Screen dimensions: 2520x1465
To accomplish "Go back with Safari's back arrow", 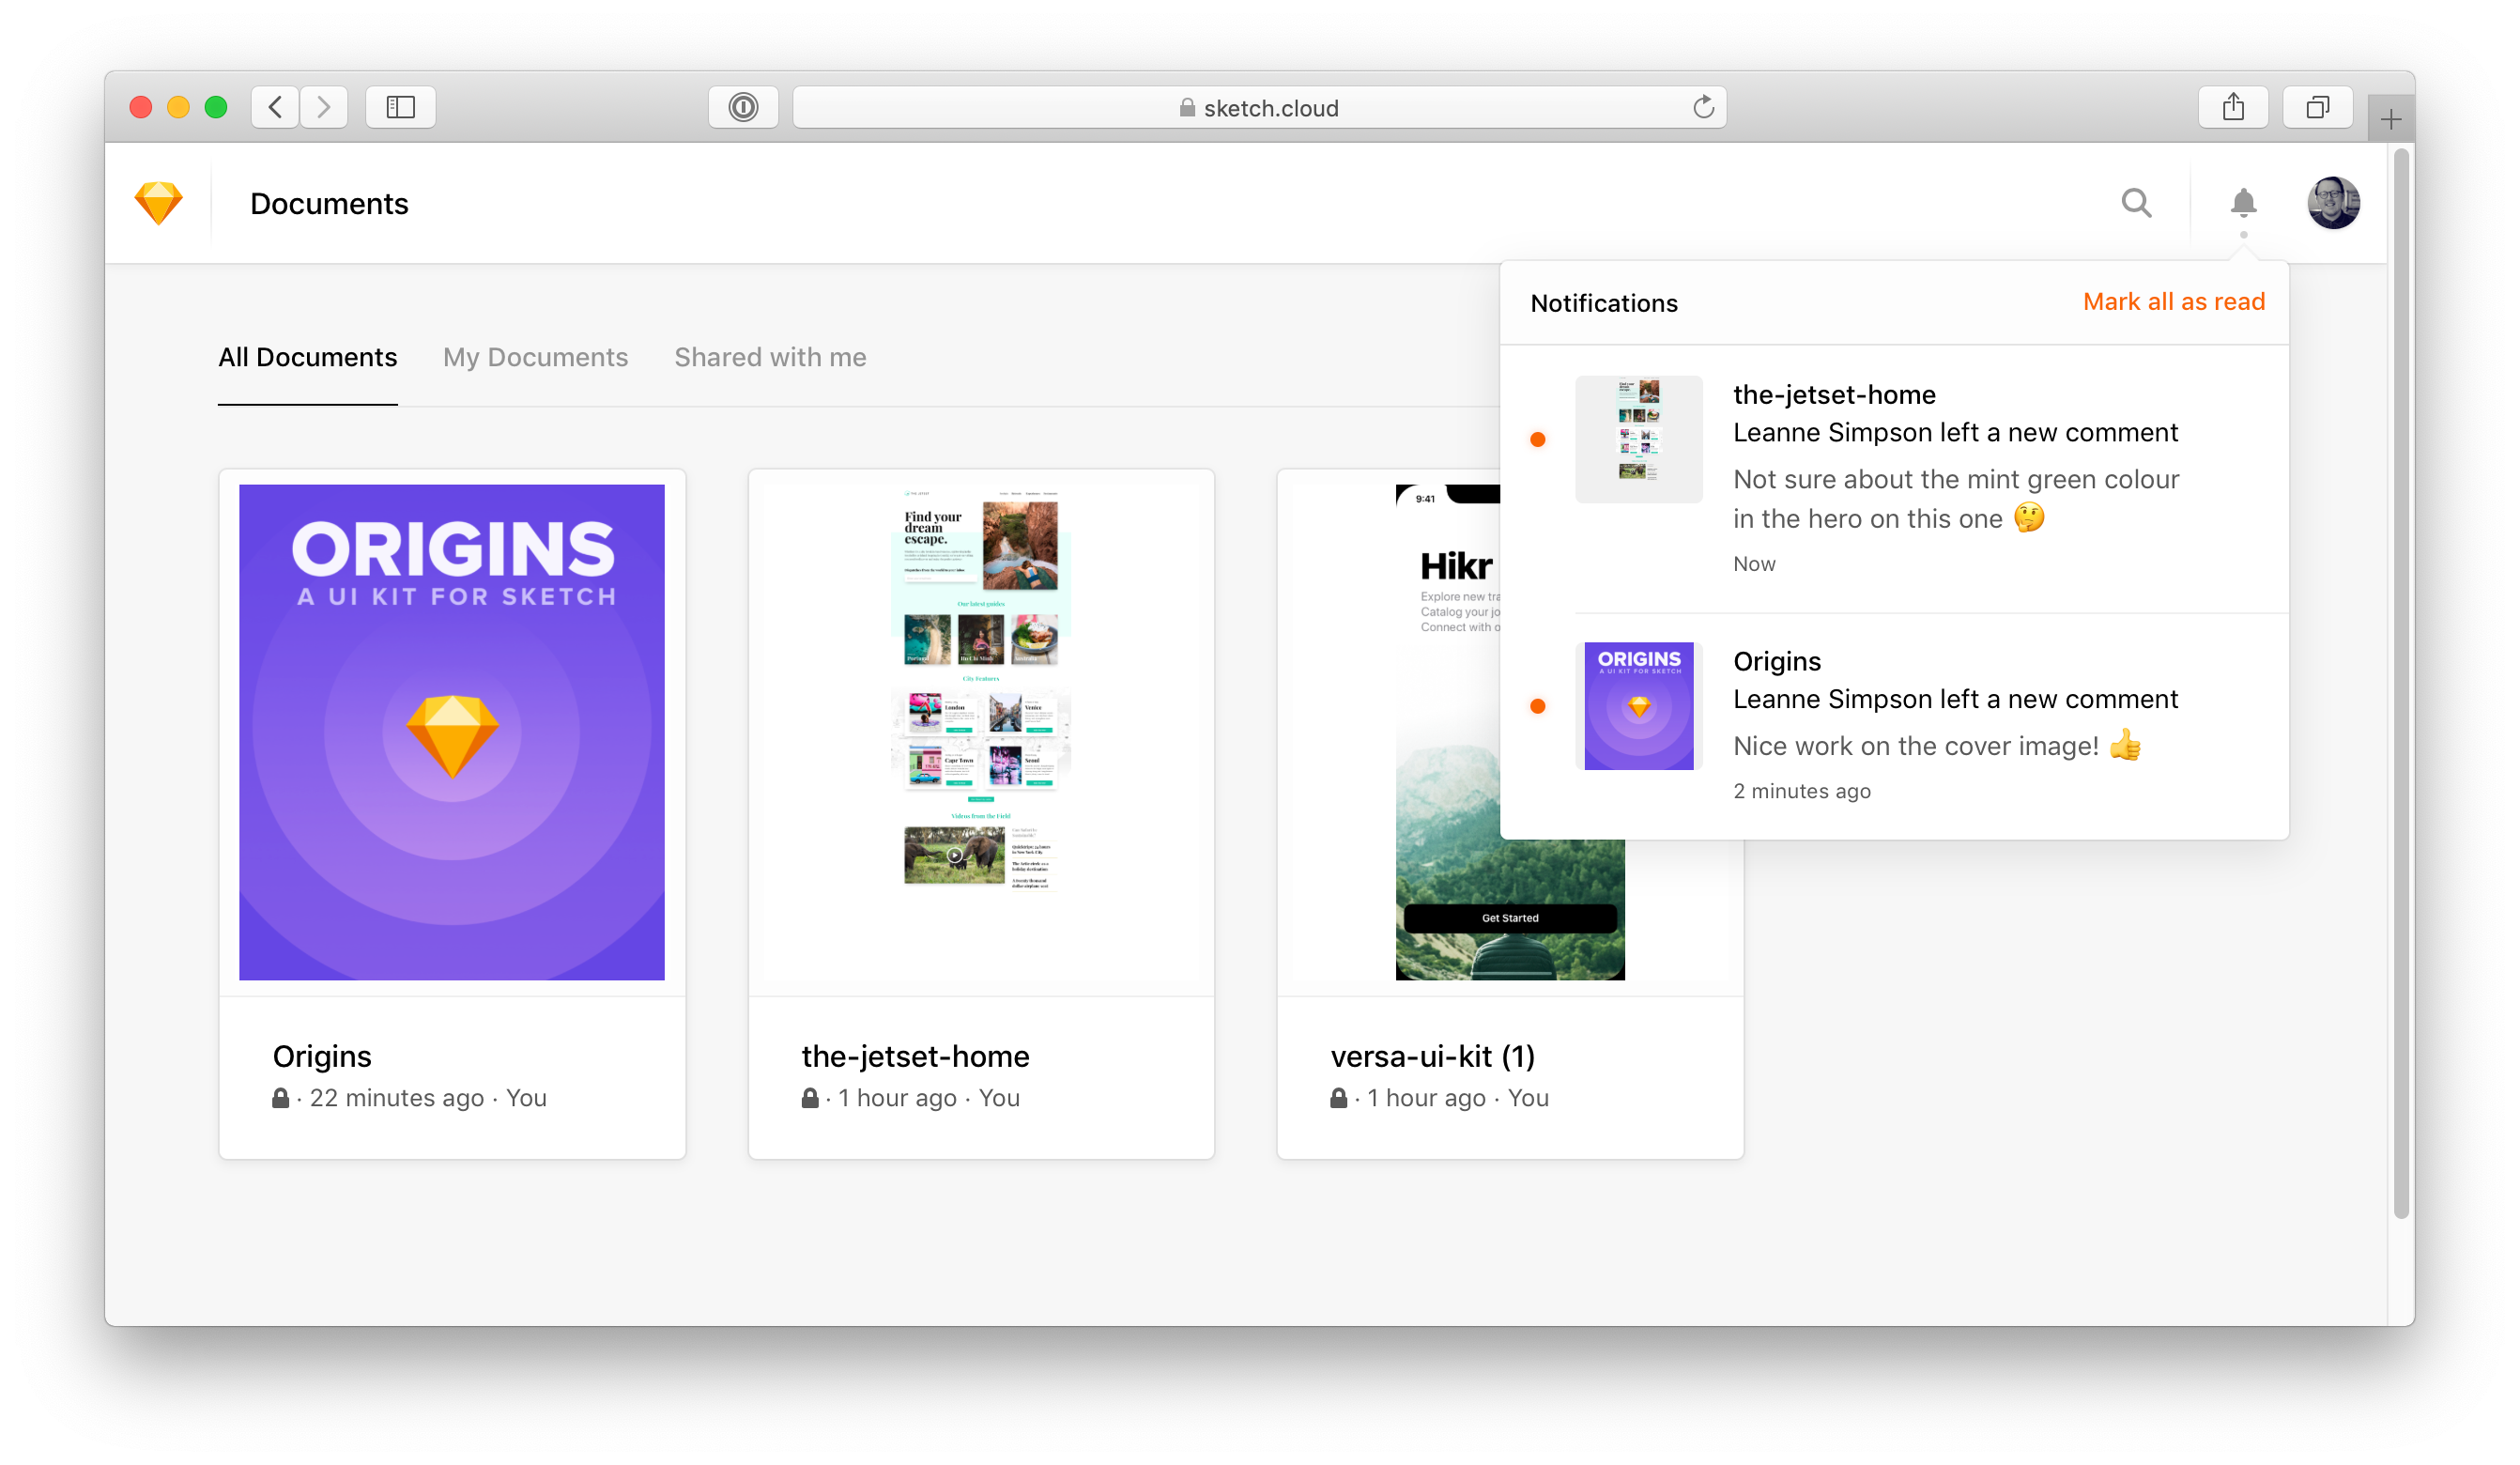I will 275,107.
